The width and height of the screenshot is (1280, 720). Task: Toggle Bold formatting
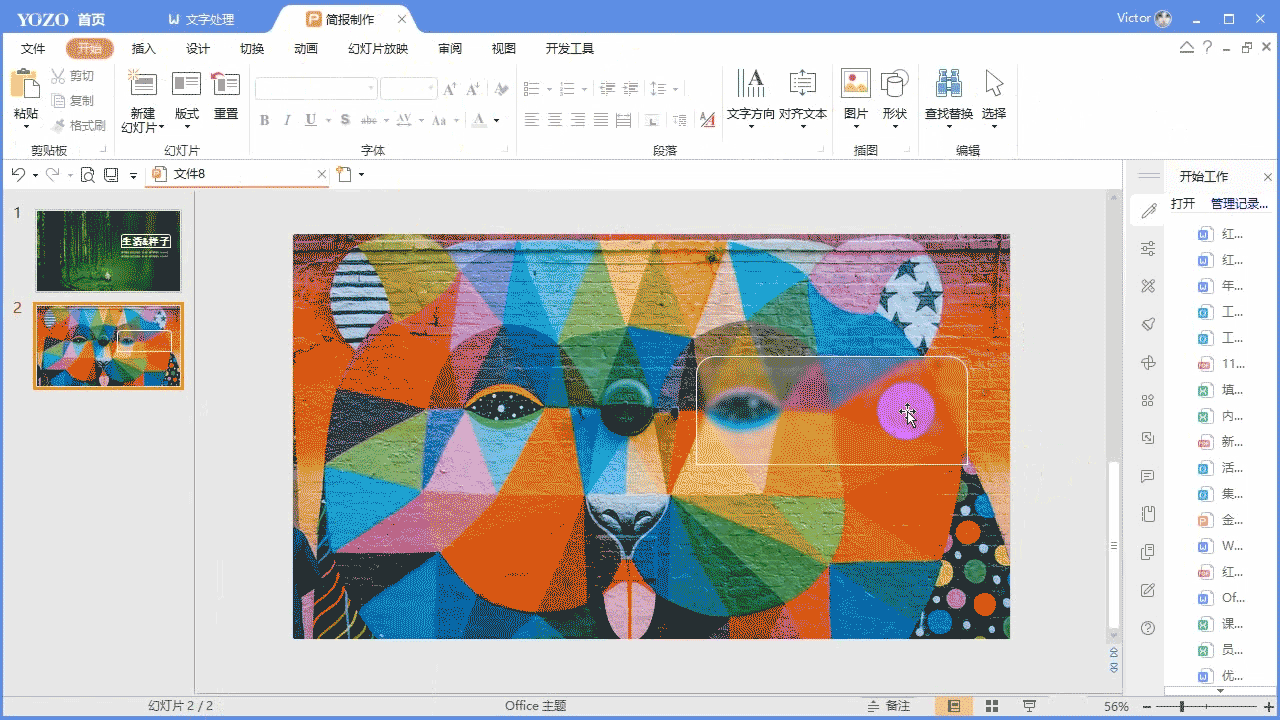(265, 120)
